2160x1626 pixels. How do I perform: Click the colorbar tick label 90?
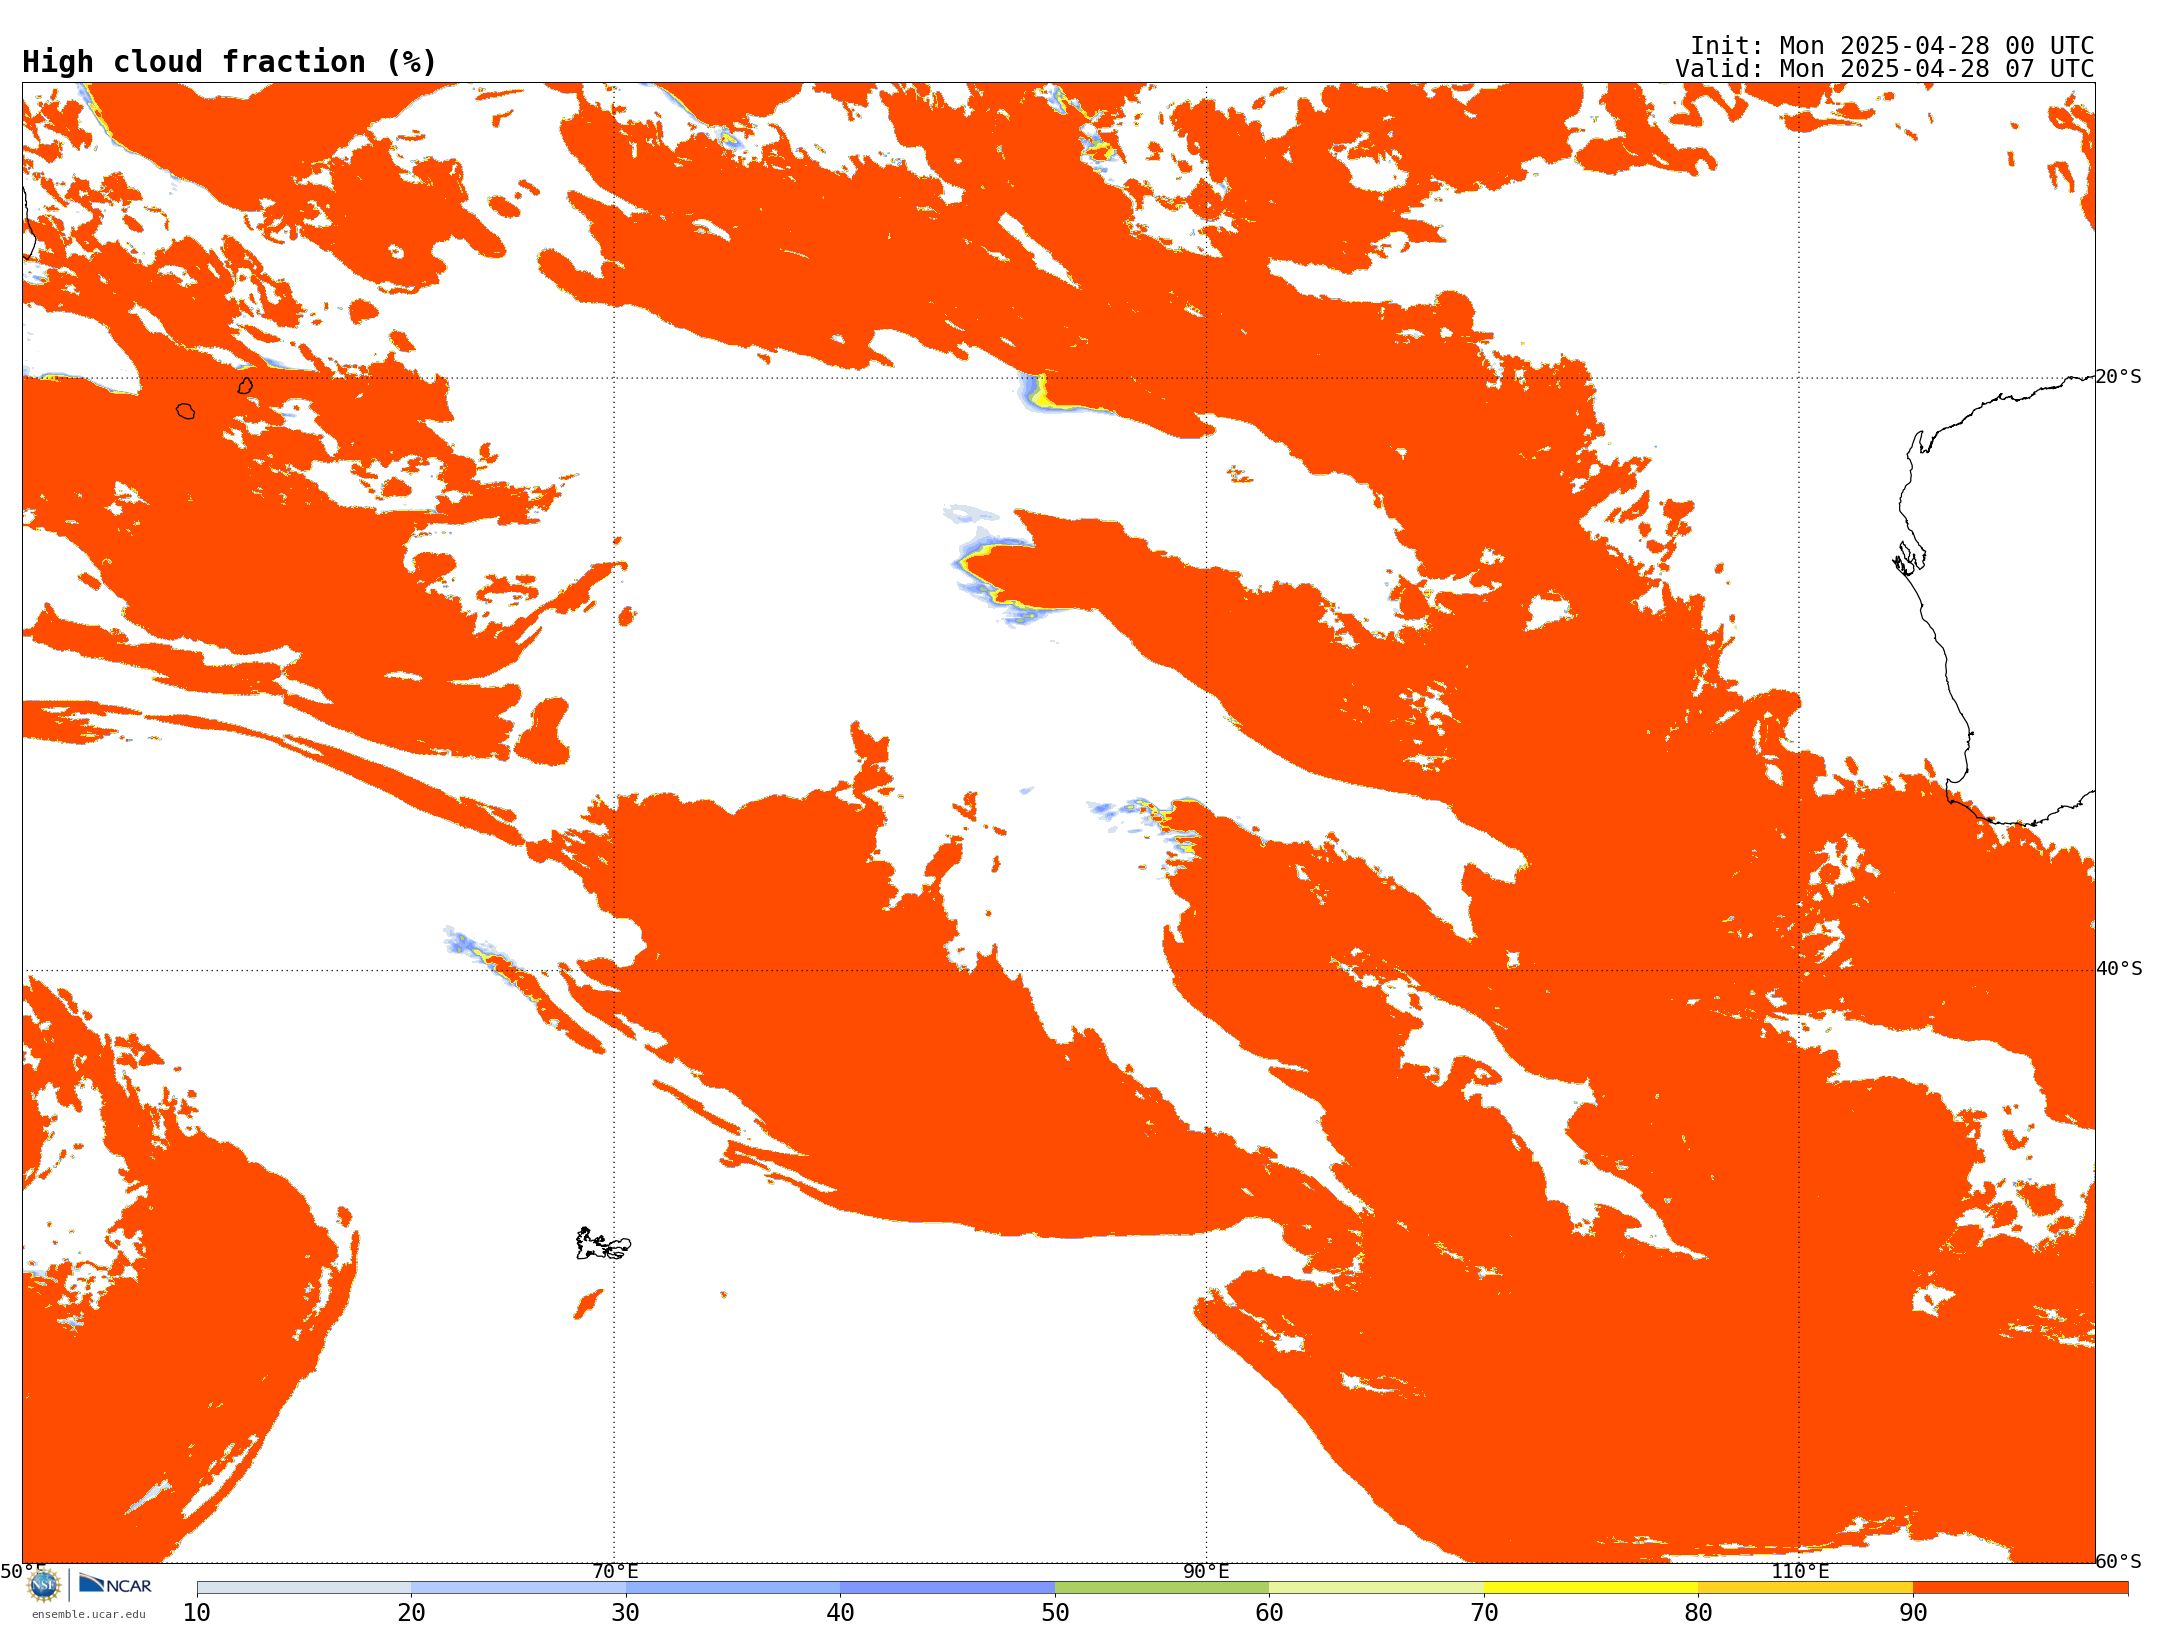(1913, 1612)
